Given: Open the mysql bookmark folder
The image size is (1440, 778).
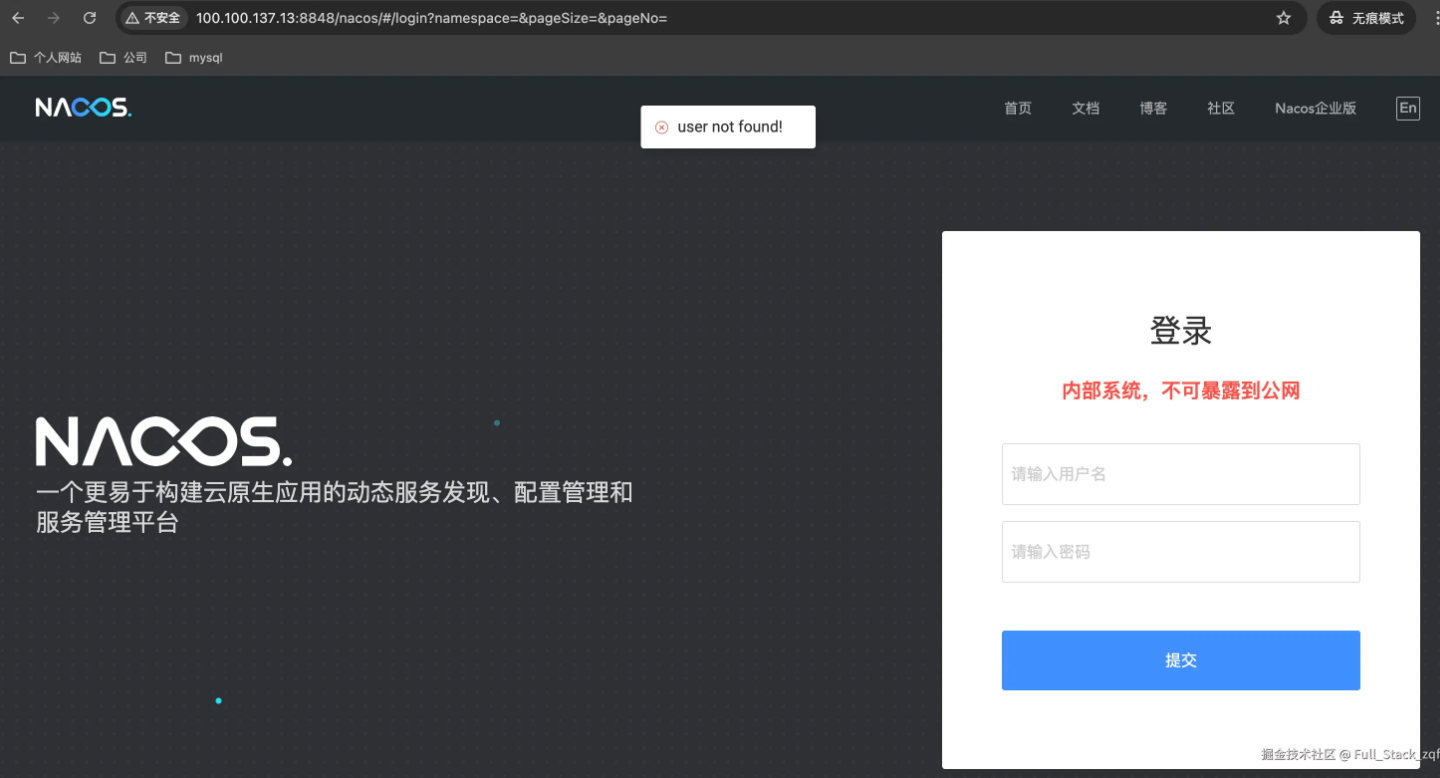Looking at the screenshot, I should pyautogui.click(x=194, y=58).
